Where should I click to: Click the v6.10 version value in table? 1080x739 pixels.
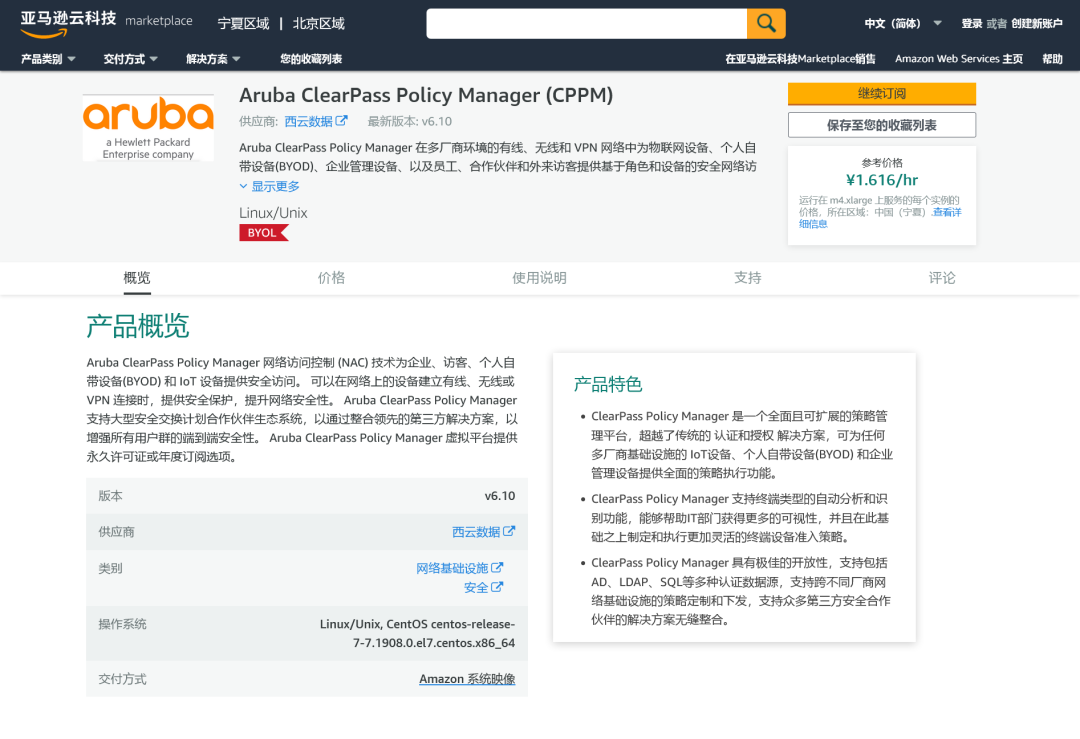click(499, 496)
